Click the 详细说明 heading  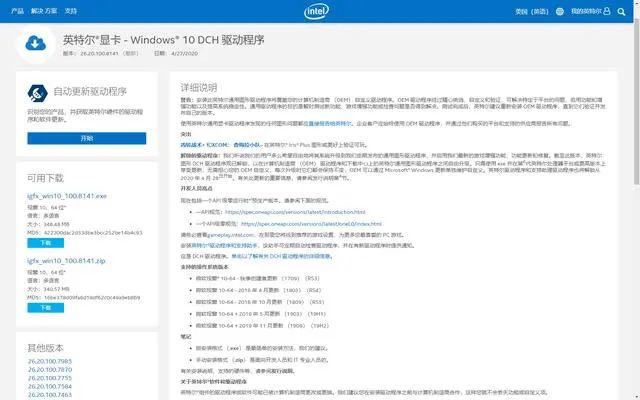(199, 87)
